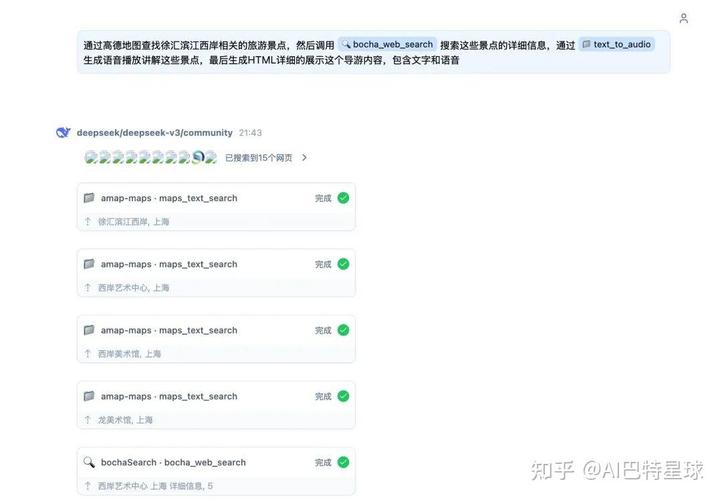Expand the bochaSearch bocha_web_search card

point(216,471)
